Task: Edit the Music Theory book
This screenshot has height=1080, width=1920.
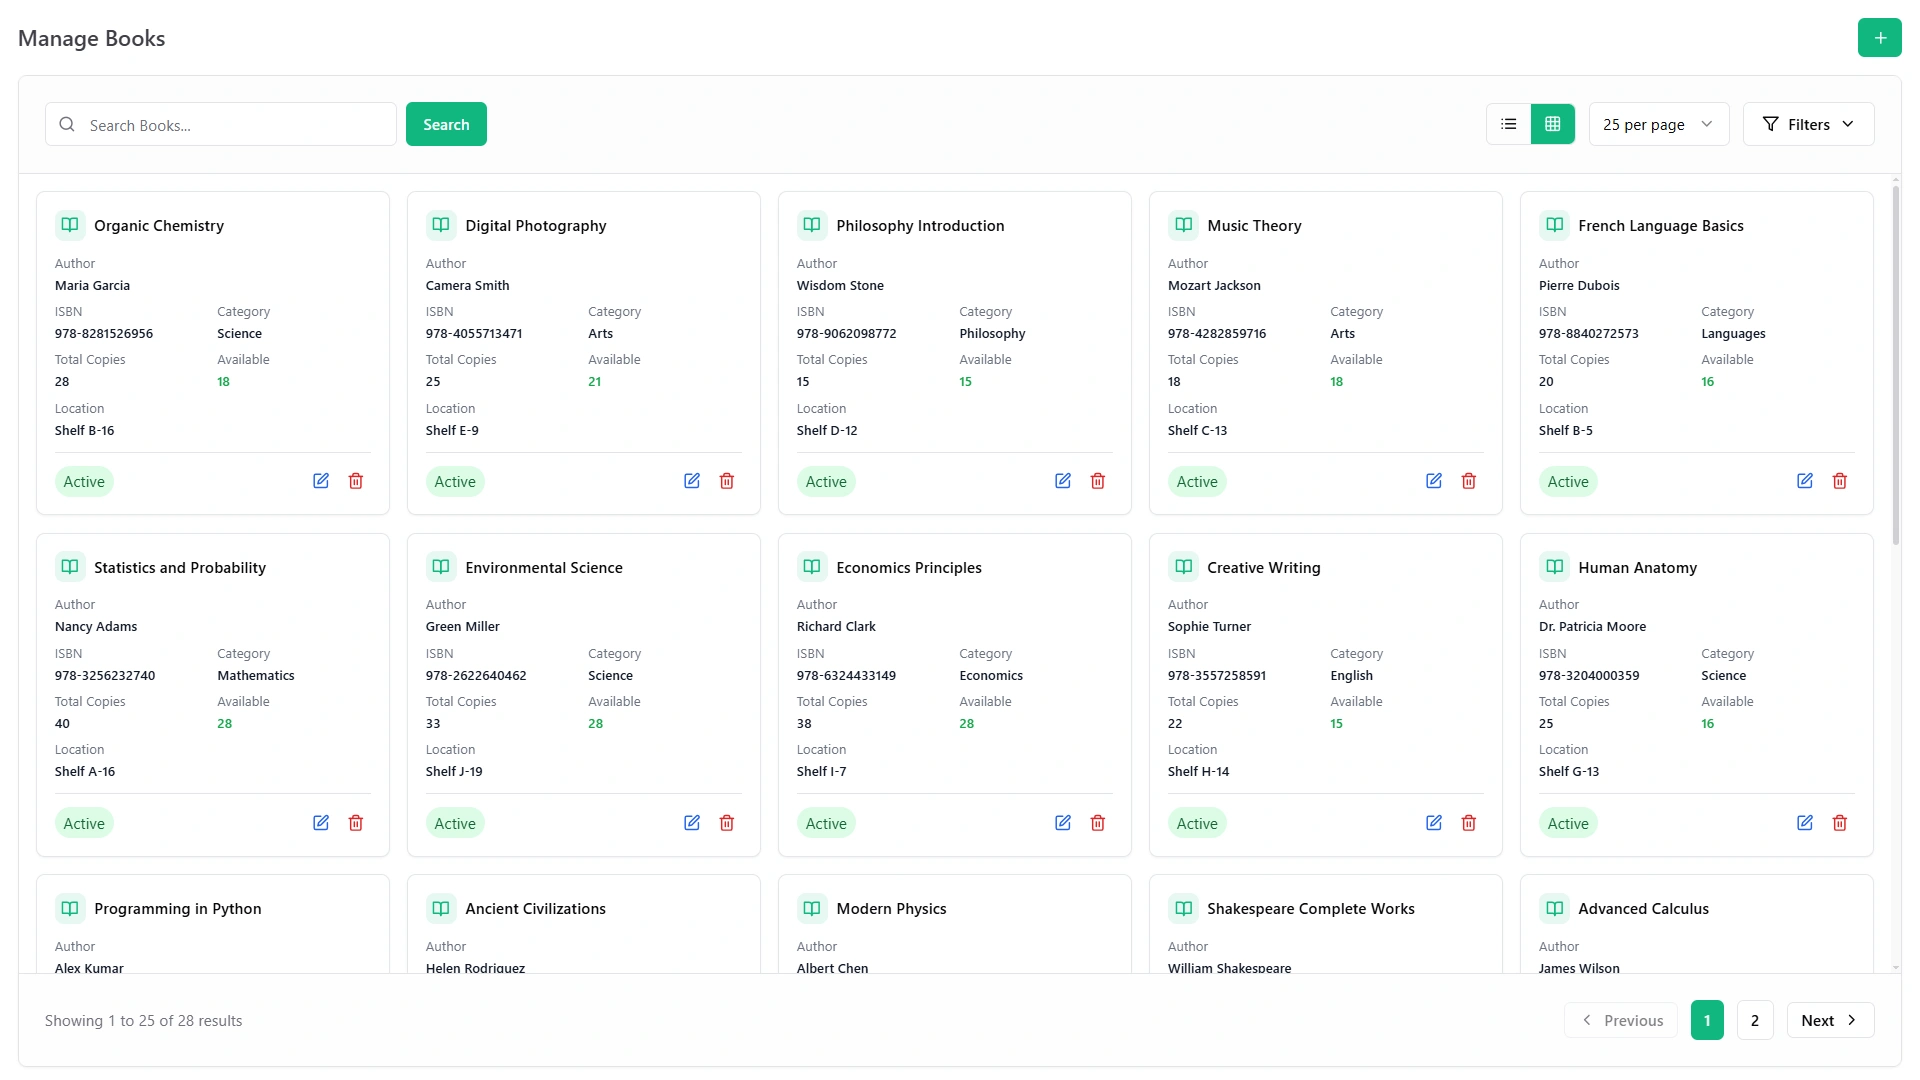Action: pyautogui.click(x=1434, y=481)
